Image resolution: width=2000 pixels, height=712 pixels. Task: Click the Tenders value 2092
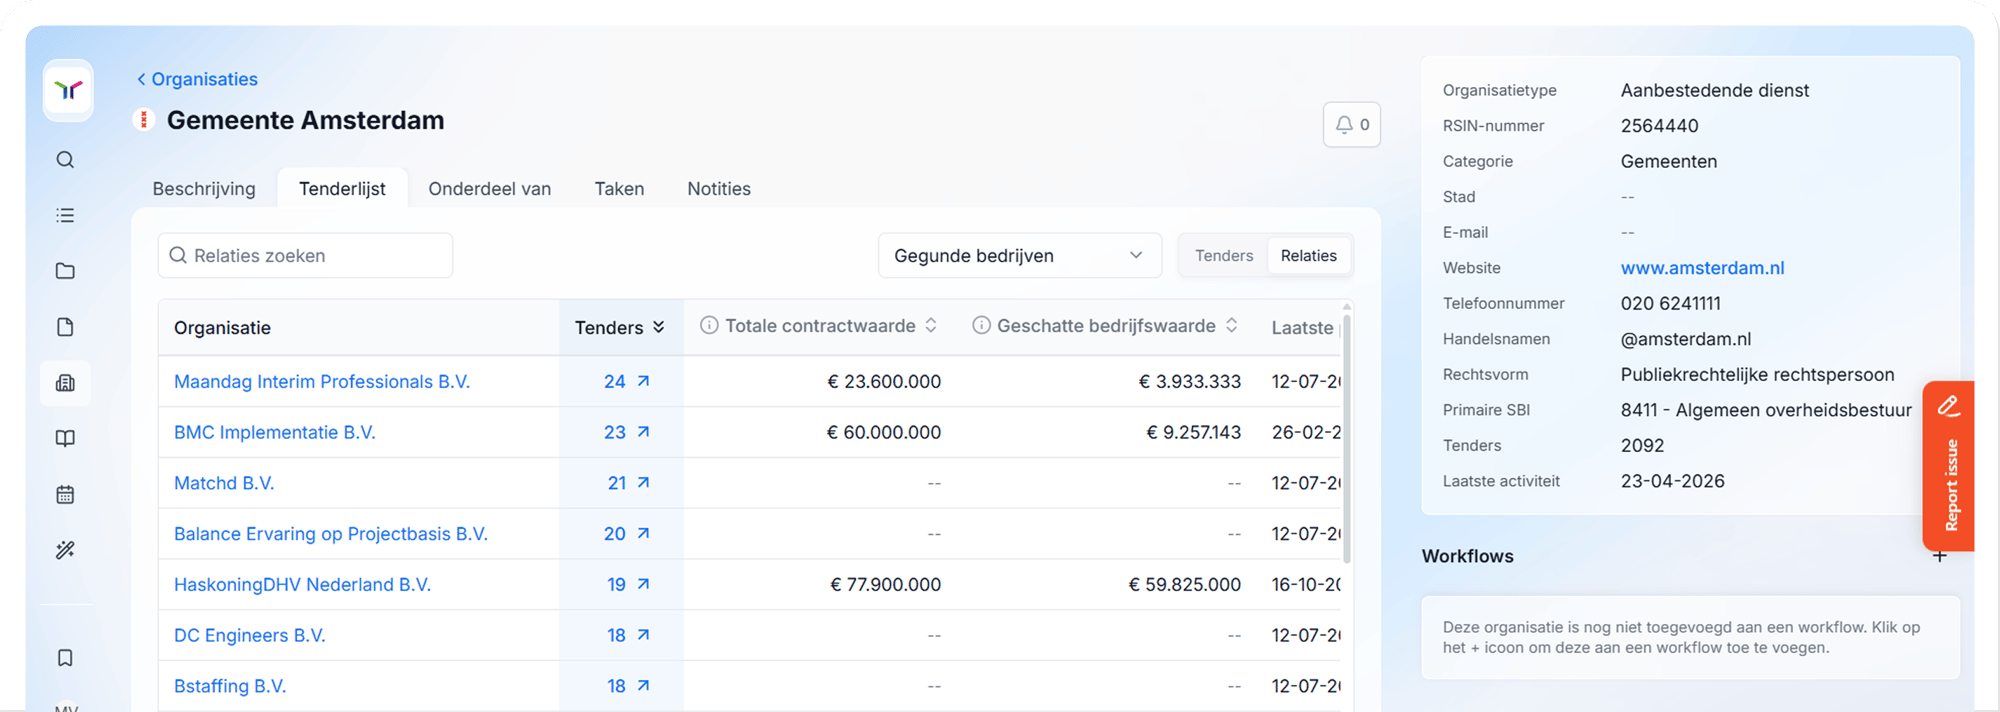pos(1642,446)
